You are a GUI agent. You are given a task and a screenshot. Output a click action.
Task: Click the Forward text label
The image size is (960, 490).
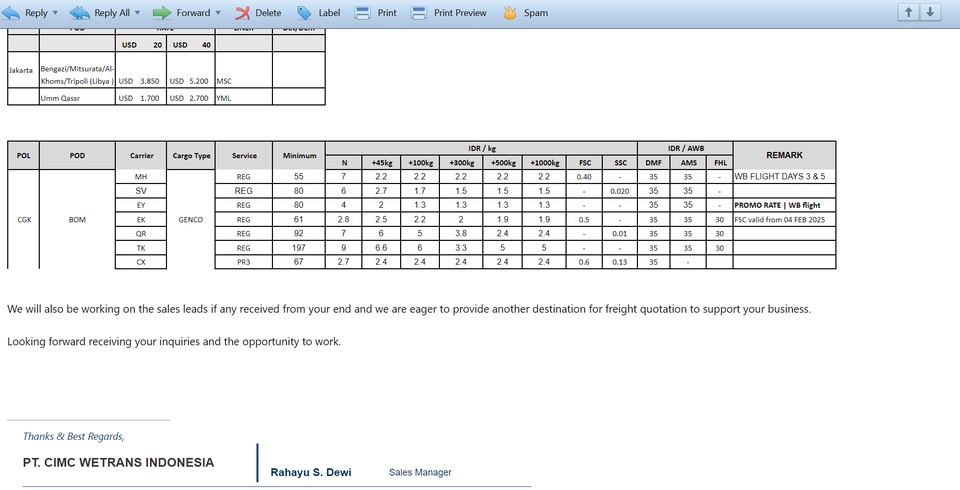pos(193,13)
